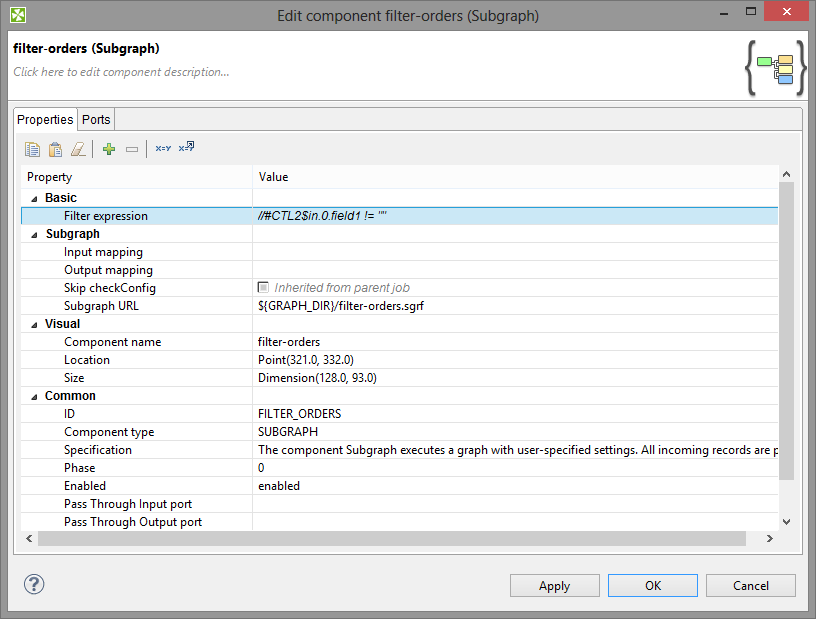Select the Properties tab

click(x=46, y=120)
